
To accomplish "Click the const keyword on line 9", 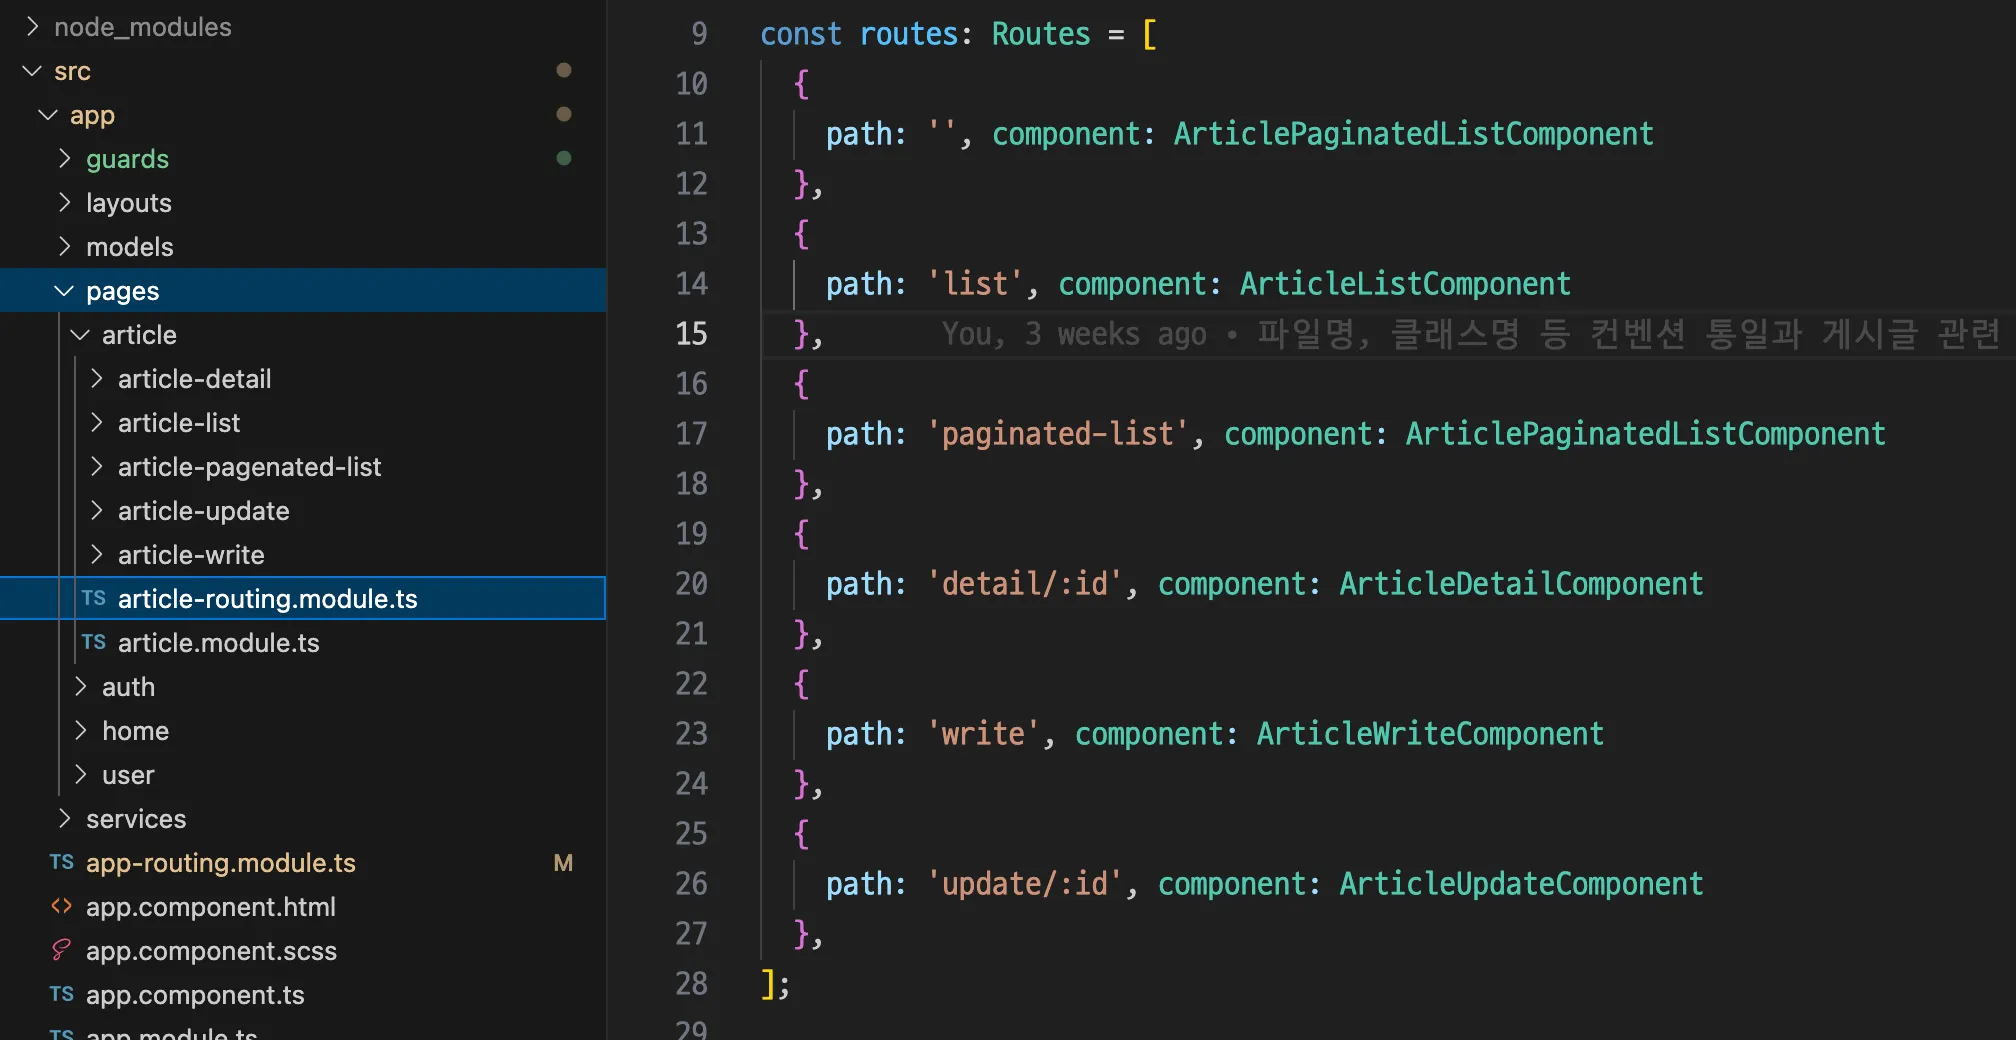I will coord(801,34).
